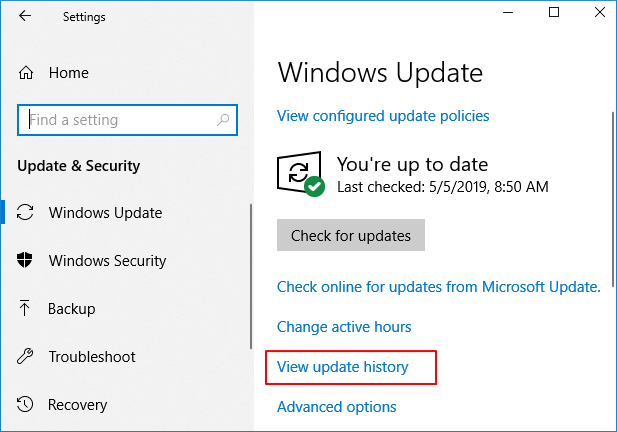The height and width of the screenshot is (432, 617).
Task: Click the update status icon with green checkmark
Action: click(300, 174)
